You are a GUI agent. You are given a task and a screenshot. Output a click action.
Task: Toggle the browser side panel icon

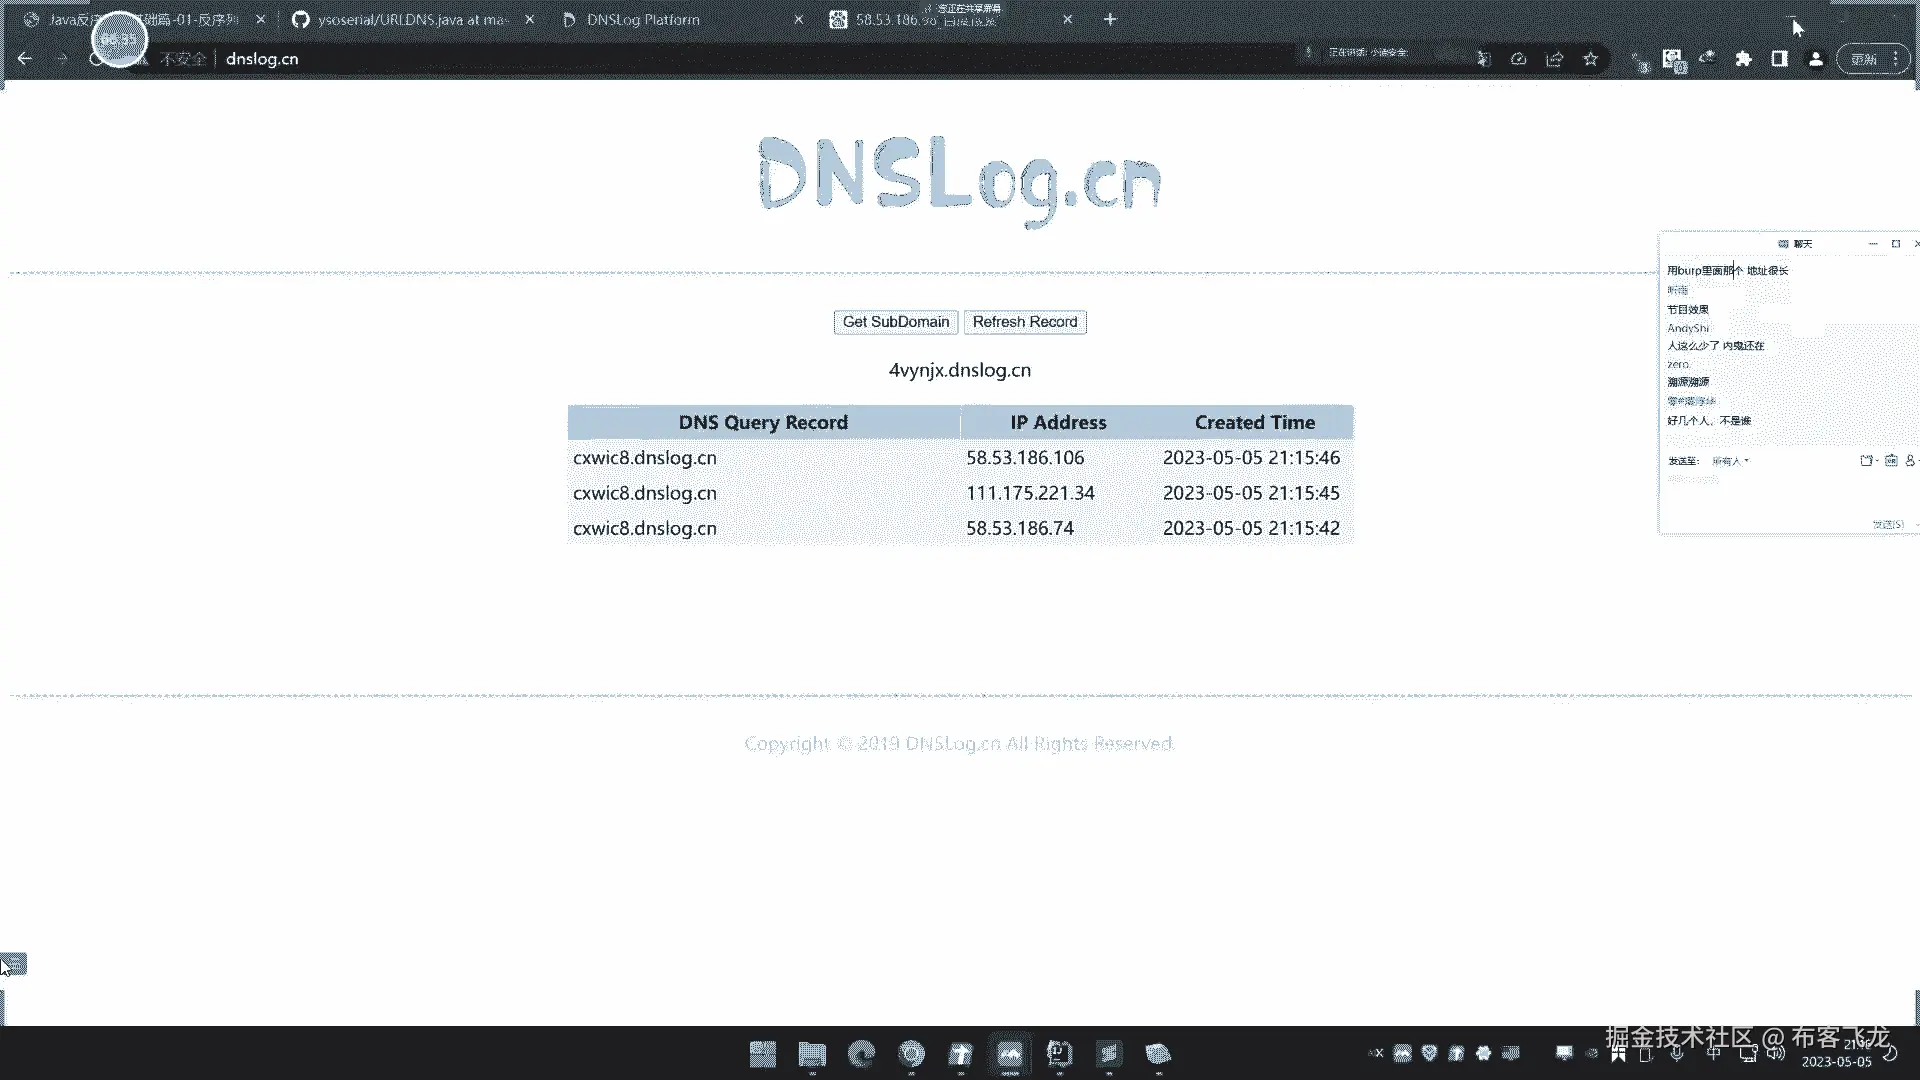pyautogui.click(x=1779, y=59)
